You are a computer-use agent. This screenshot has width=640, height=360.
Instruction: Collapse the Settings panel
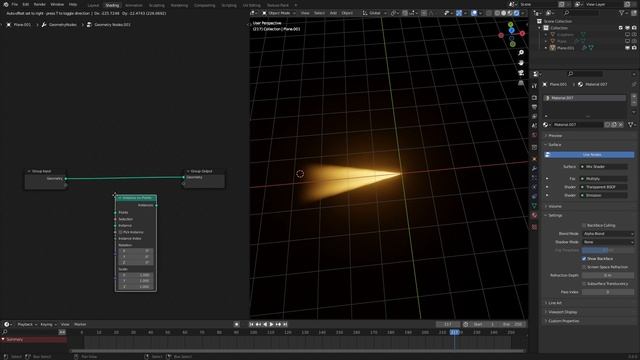(x=555, y=215)
